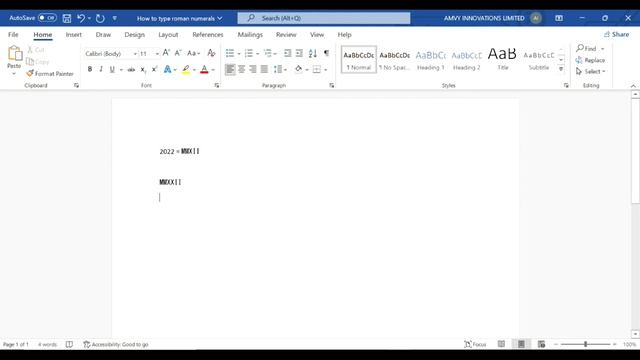
Task: Open the Borders dropdown
Action: pos(325,70)
